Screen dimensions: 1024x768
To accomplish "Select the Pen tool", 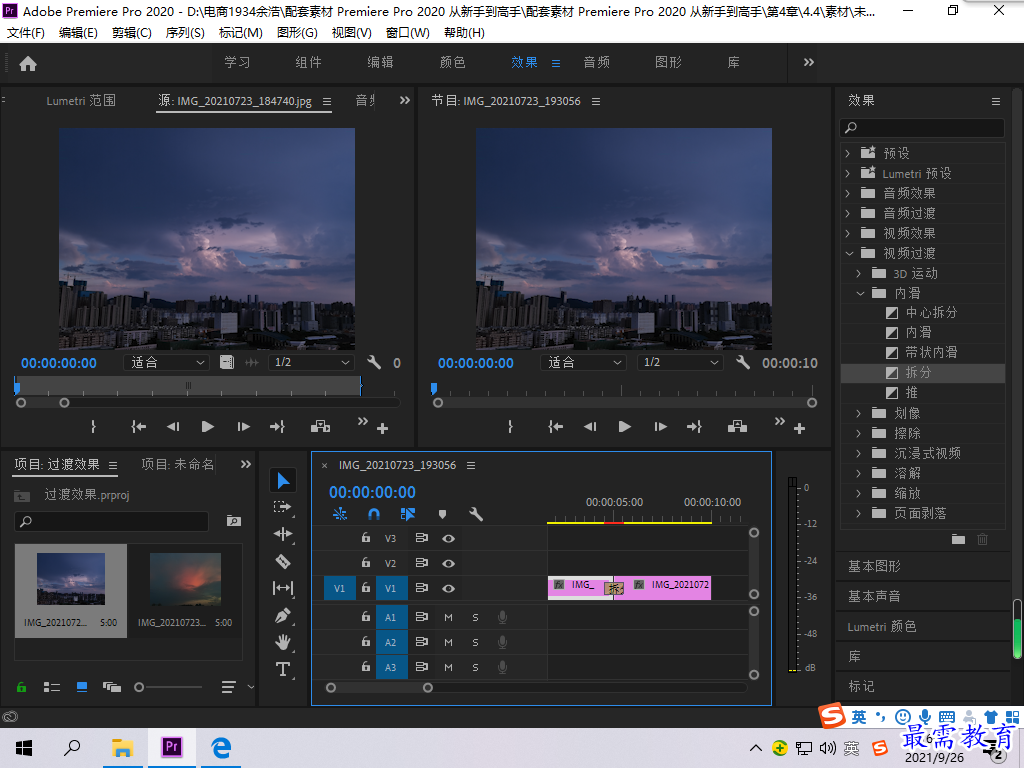I will pyautogui.click(x=283, y=615).
